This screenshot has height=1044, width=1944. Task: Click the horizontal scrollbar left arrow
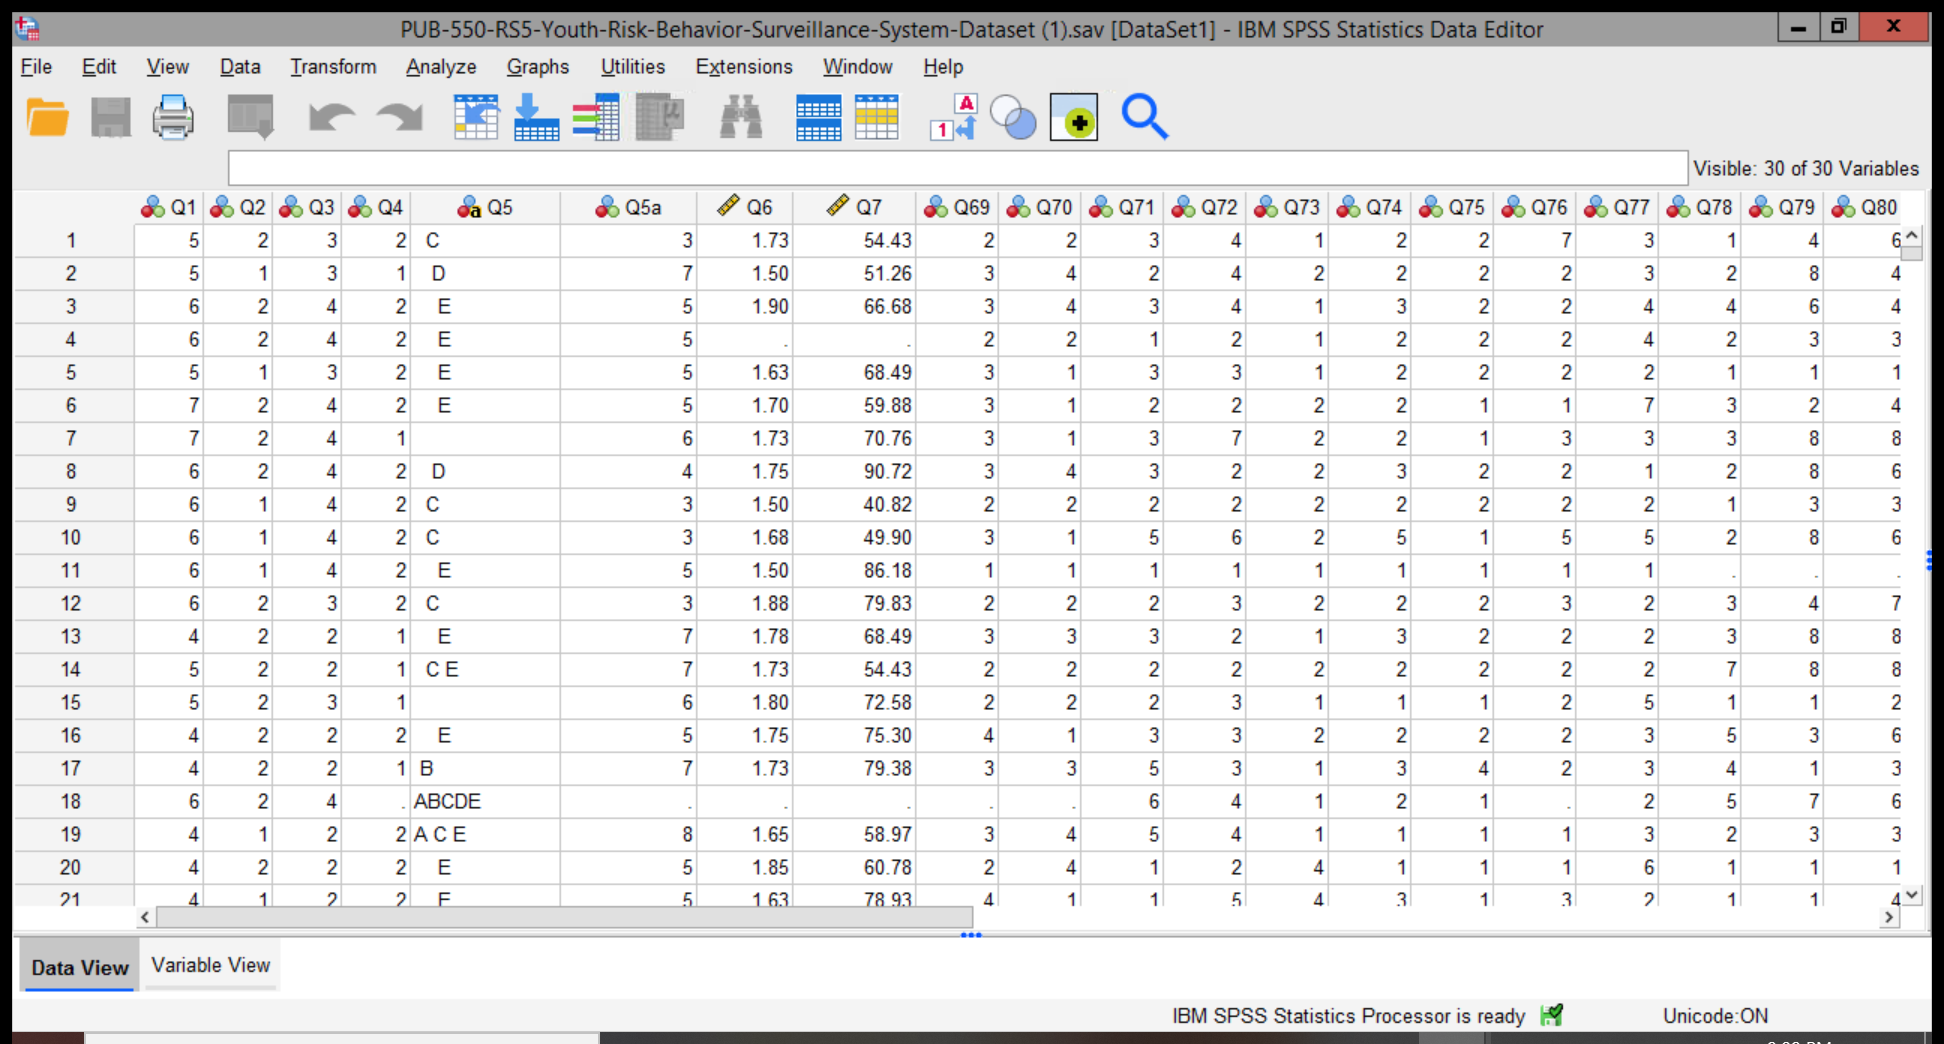[146, 917]
